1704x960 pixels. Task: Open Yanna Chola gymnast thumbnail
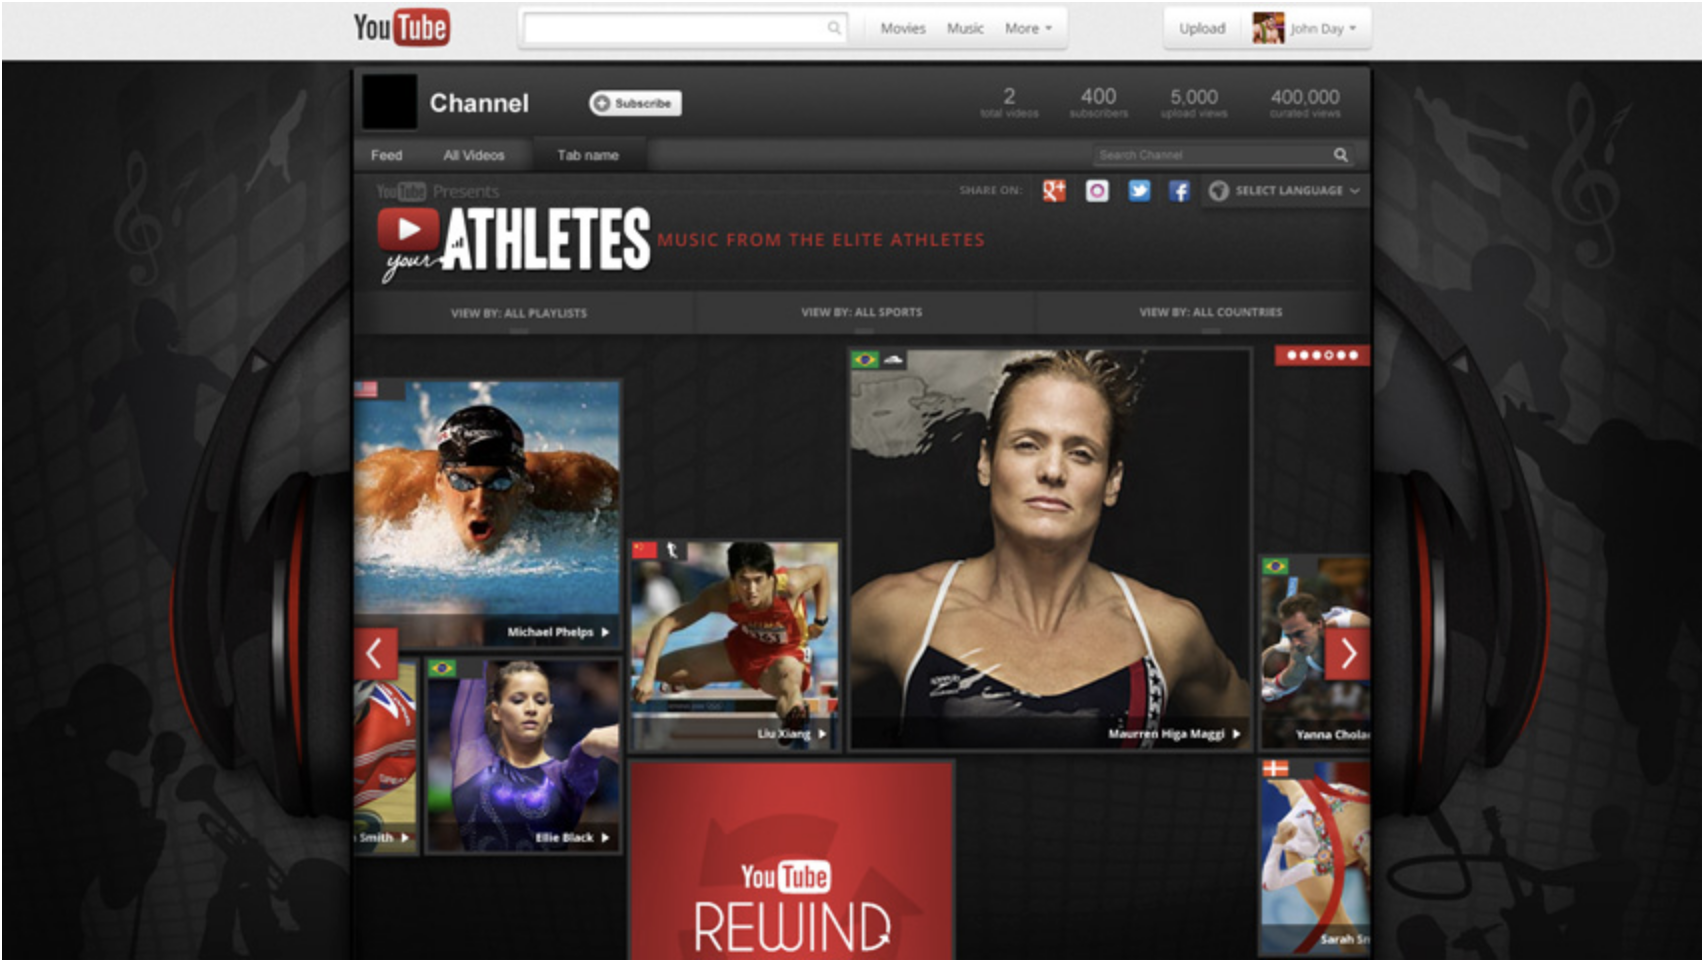point(1315,652)
